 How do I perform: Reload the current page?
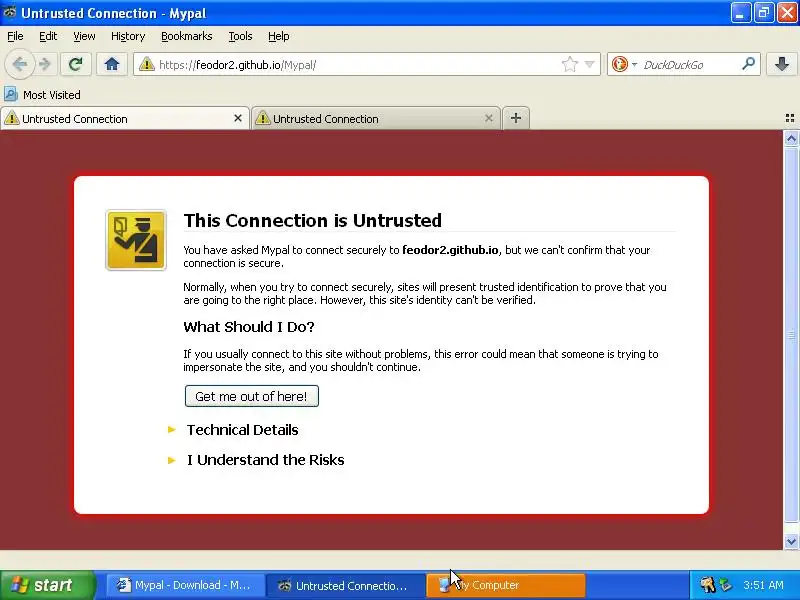(76, 64)
